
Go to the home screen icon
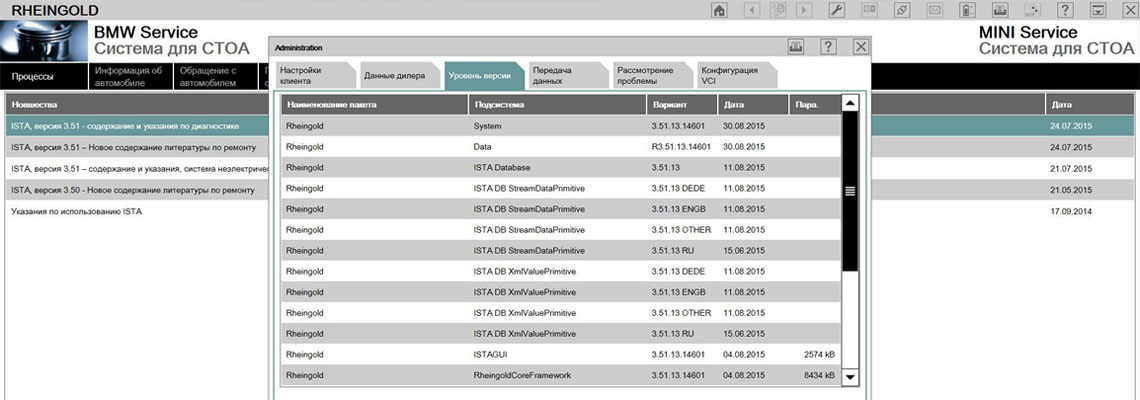(719, 10)
